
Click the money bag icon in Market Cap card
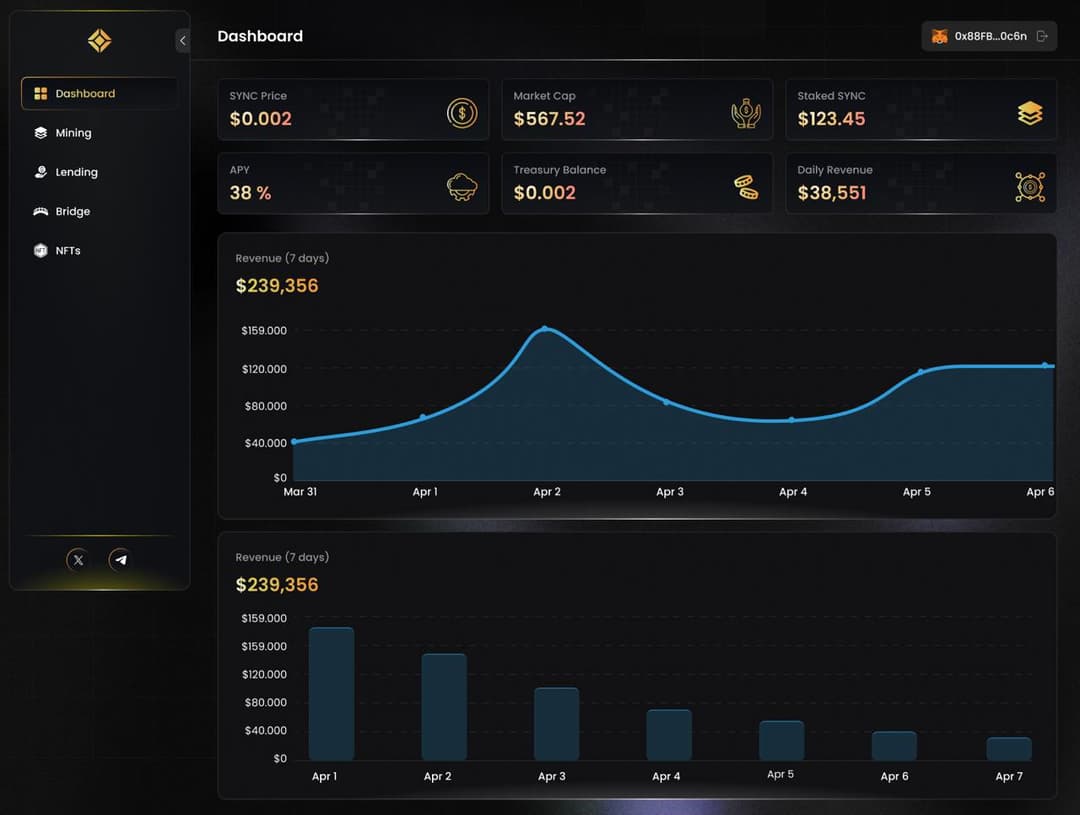click(x=746, y=113)
